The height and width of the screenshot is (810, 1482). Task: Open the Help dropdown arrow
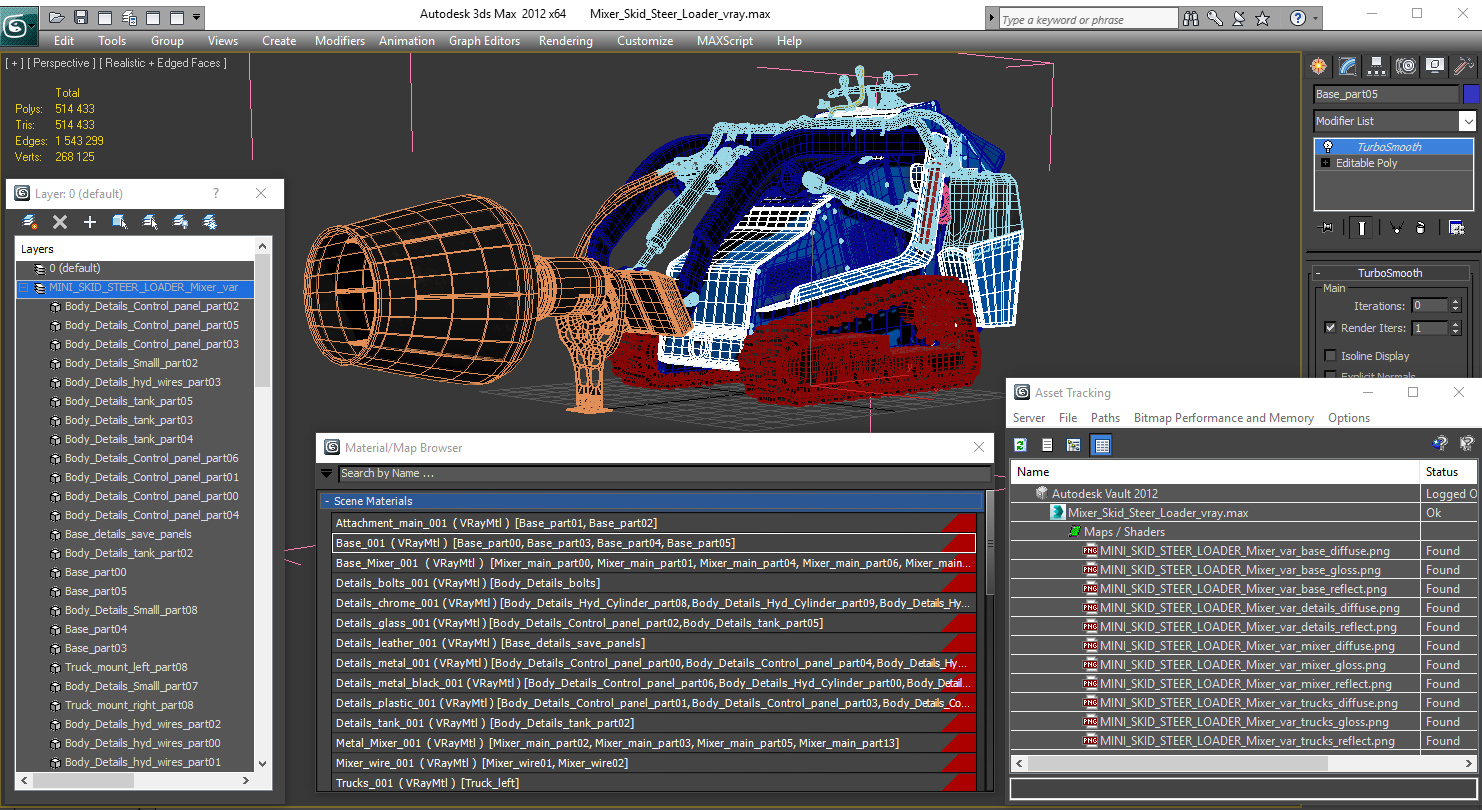[x=1314, y=18]
